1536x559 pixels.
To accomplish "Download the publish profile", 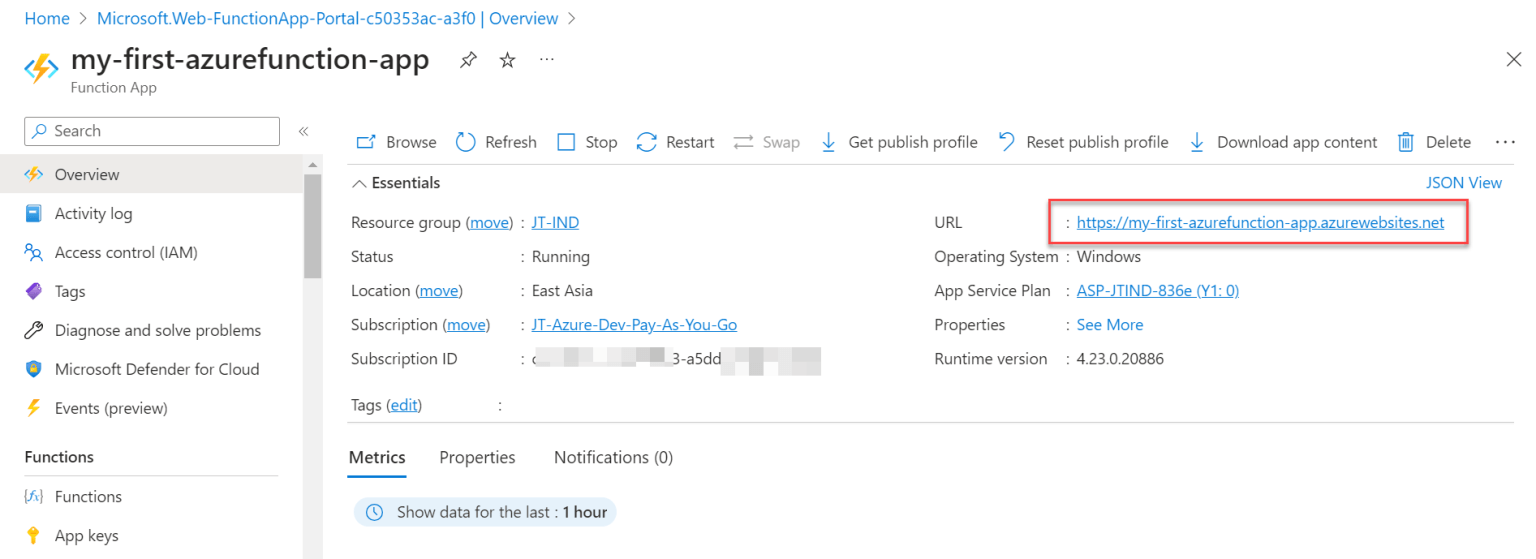I will click(x=898, y=142).
